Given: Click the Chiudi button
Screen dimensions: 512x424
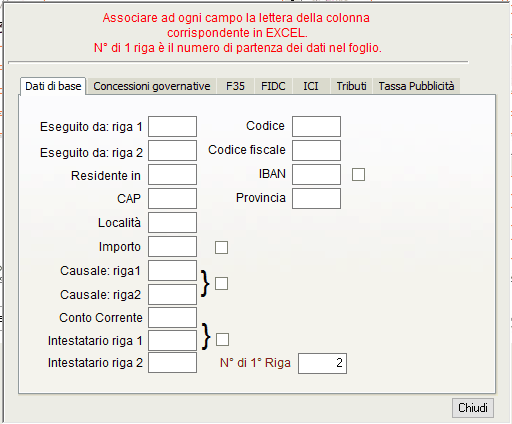Looking at the screenshot, I should 473,408.
